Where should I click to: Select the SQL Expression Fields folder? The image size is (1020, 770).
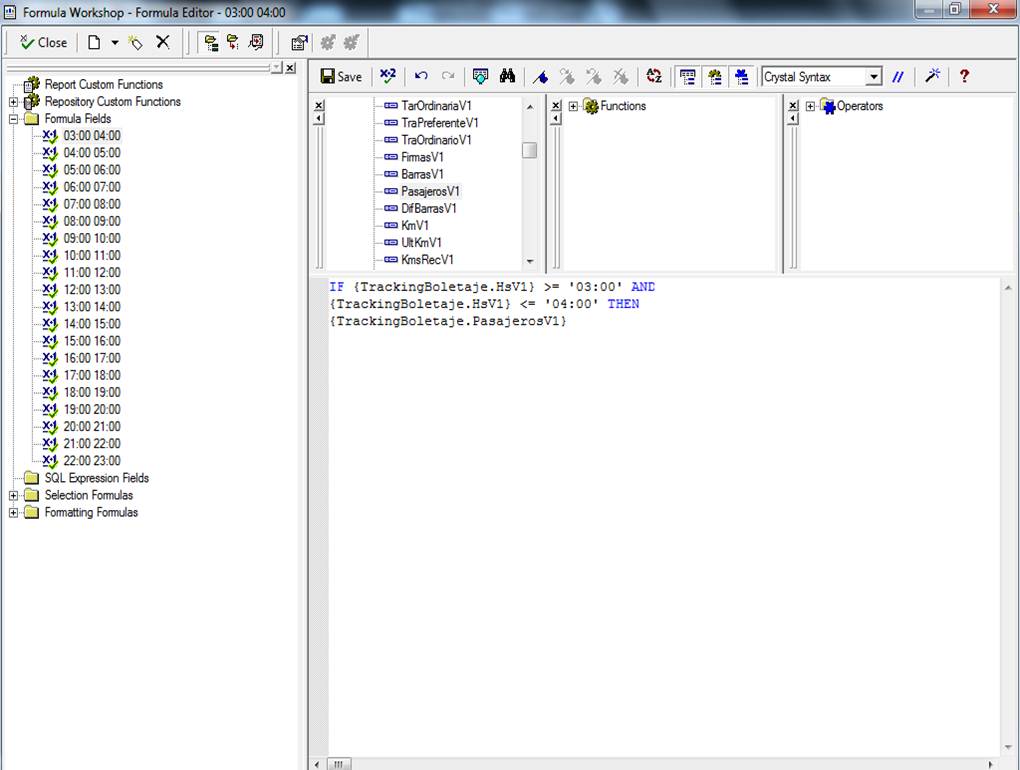(x=96, y=478)
